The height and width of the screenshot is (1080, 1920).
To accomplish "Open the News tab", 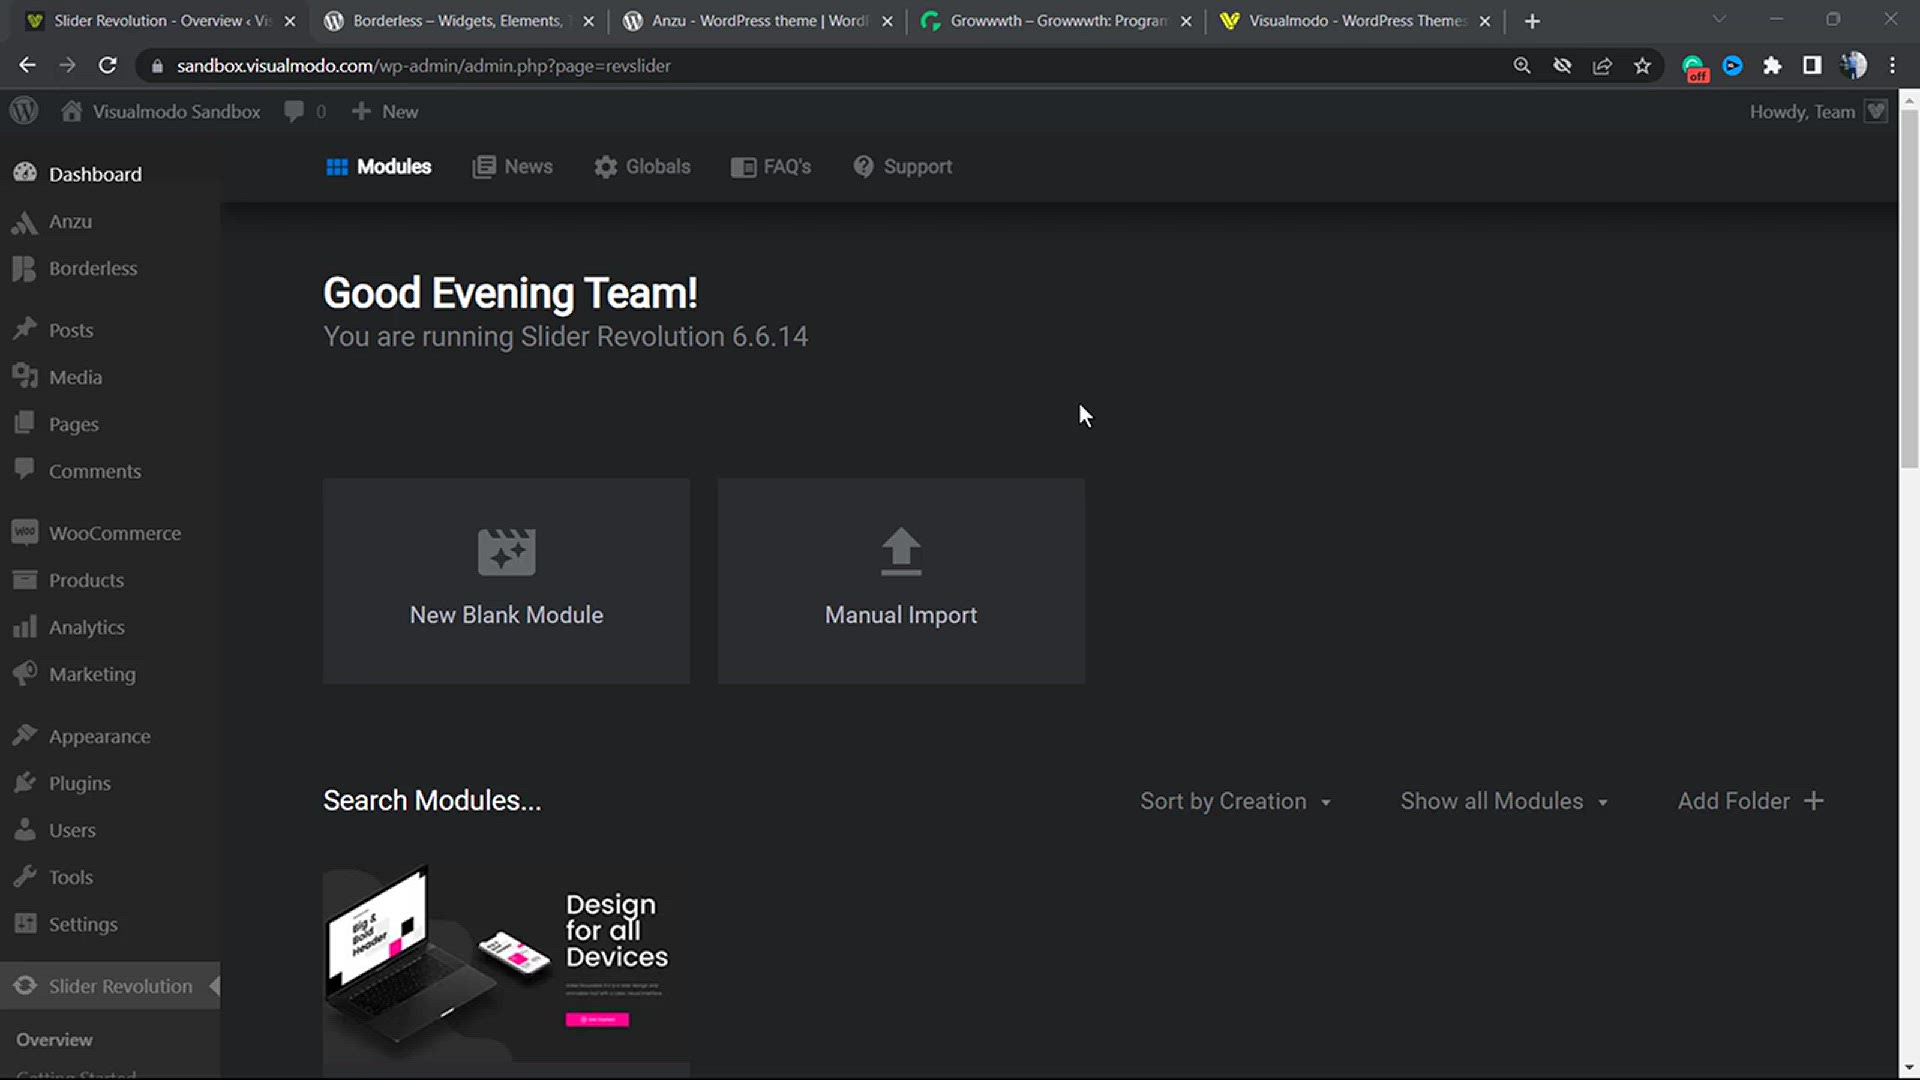I will coord(512,167).
